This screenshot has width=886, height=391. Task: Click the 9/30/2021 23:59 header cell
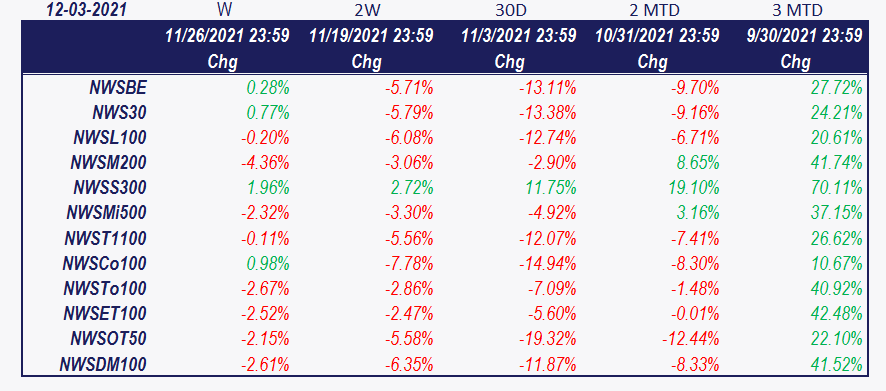[804, 36]
